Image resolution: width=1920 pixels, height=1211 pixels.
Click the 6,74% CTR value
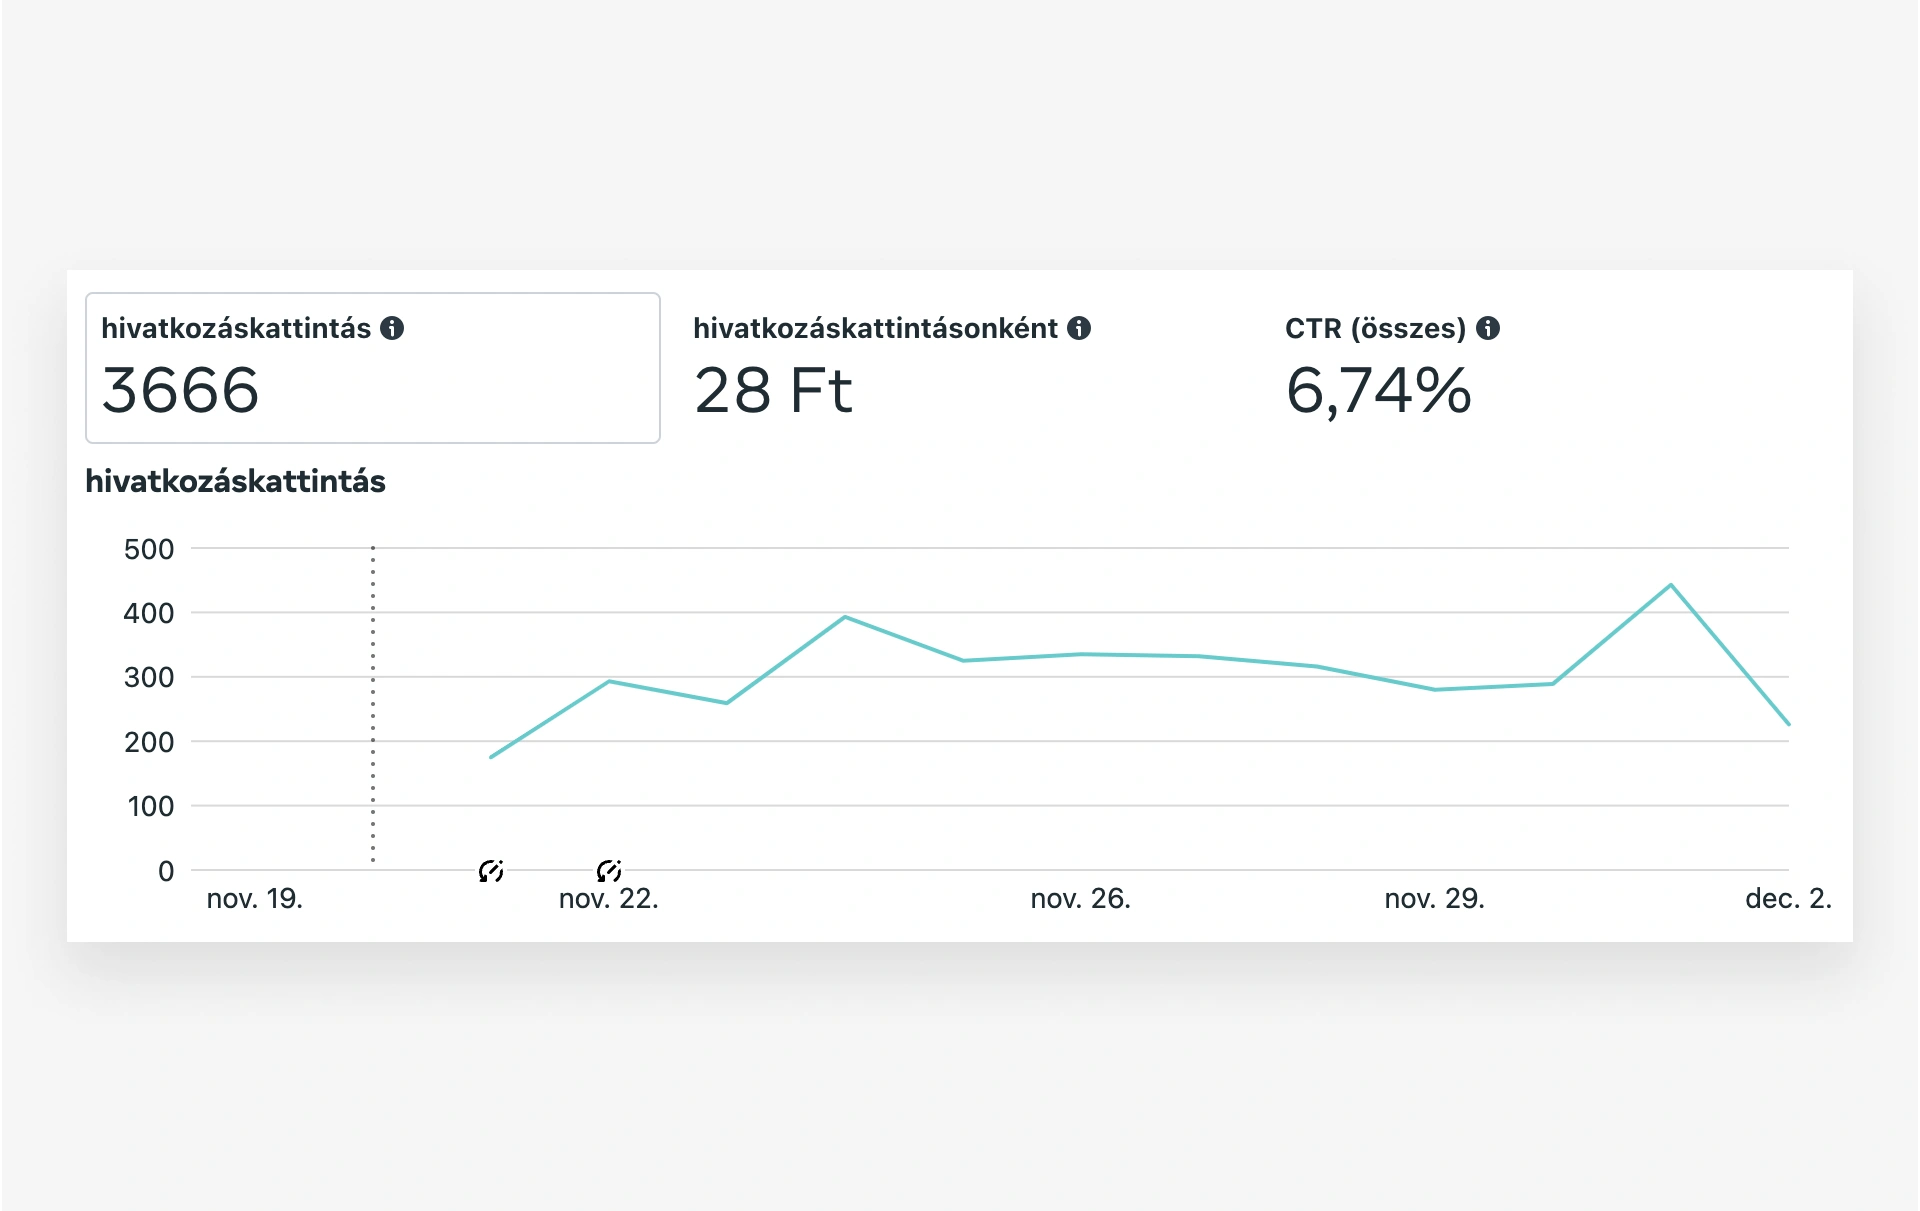[1378, 390]
